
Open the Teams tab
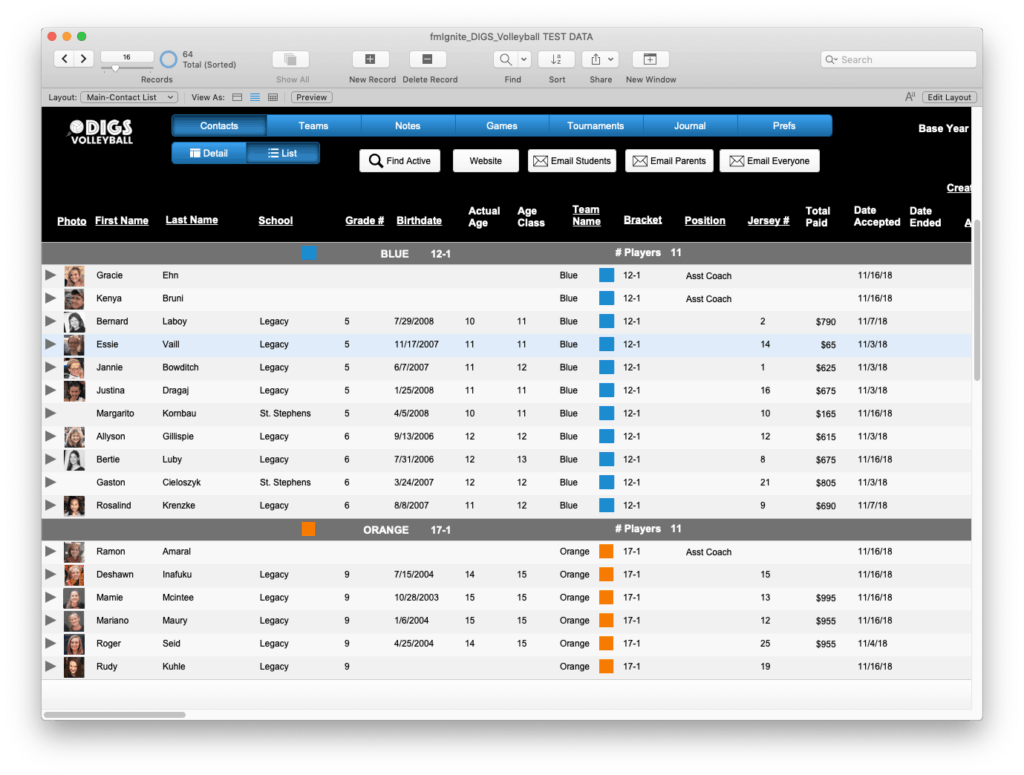coord(313,125)
